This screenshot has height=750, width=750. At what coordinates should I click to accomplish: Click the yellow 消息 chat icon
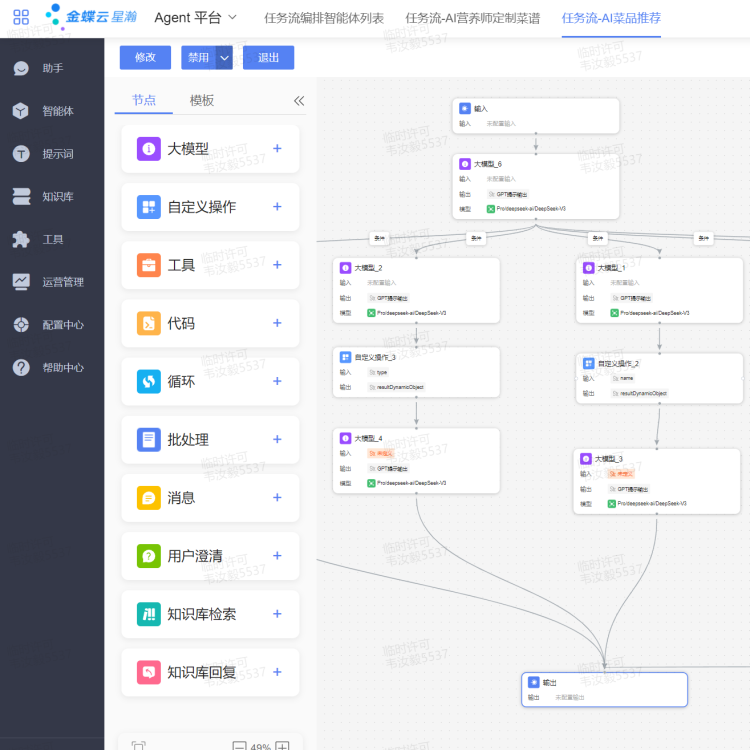click(149, 498)
